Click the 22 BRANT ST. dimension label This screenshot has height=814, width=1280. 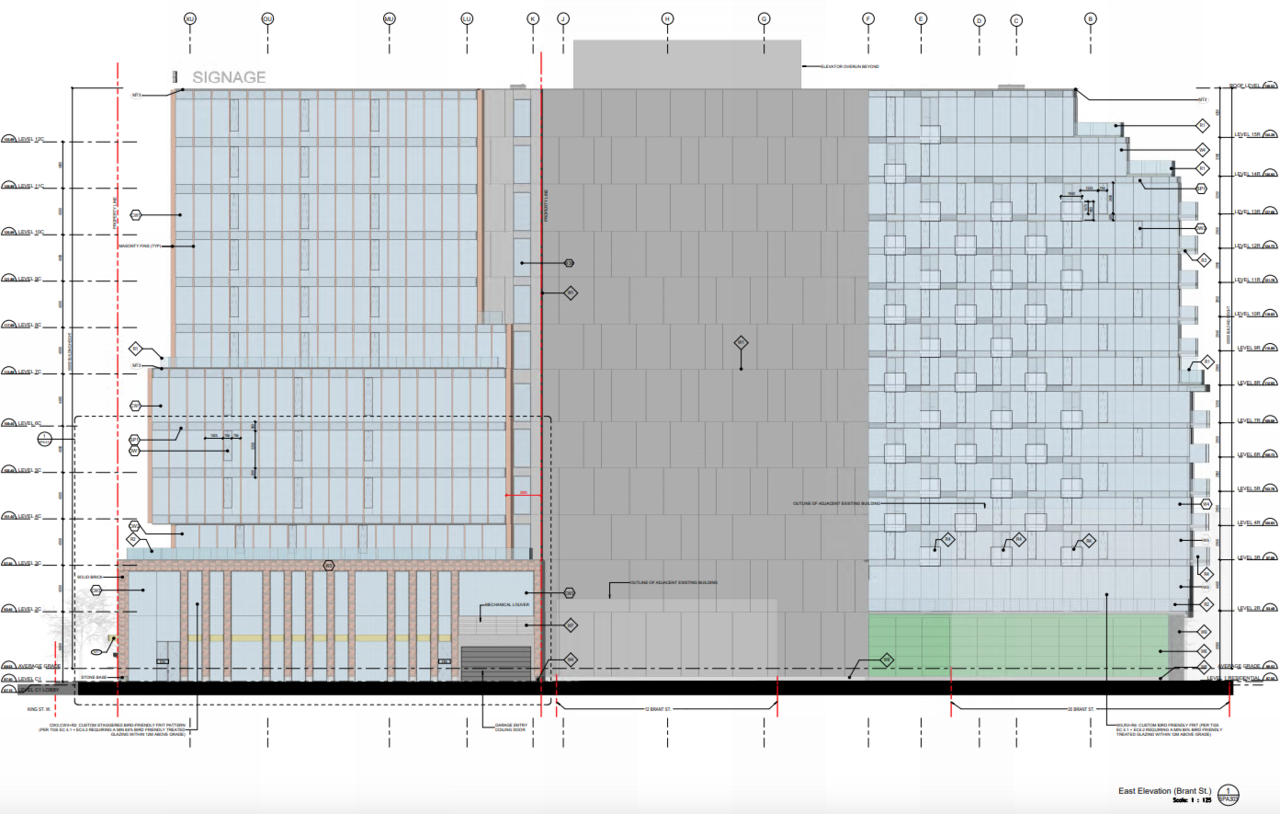click(x=1082, y=708)
